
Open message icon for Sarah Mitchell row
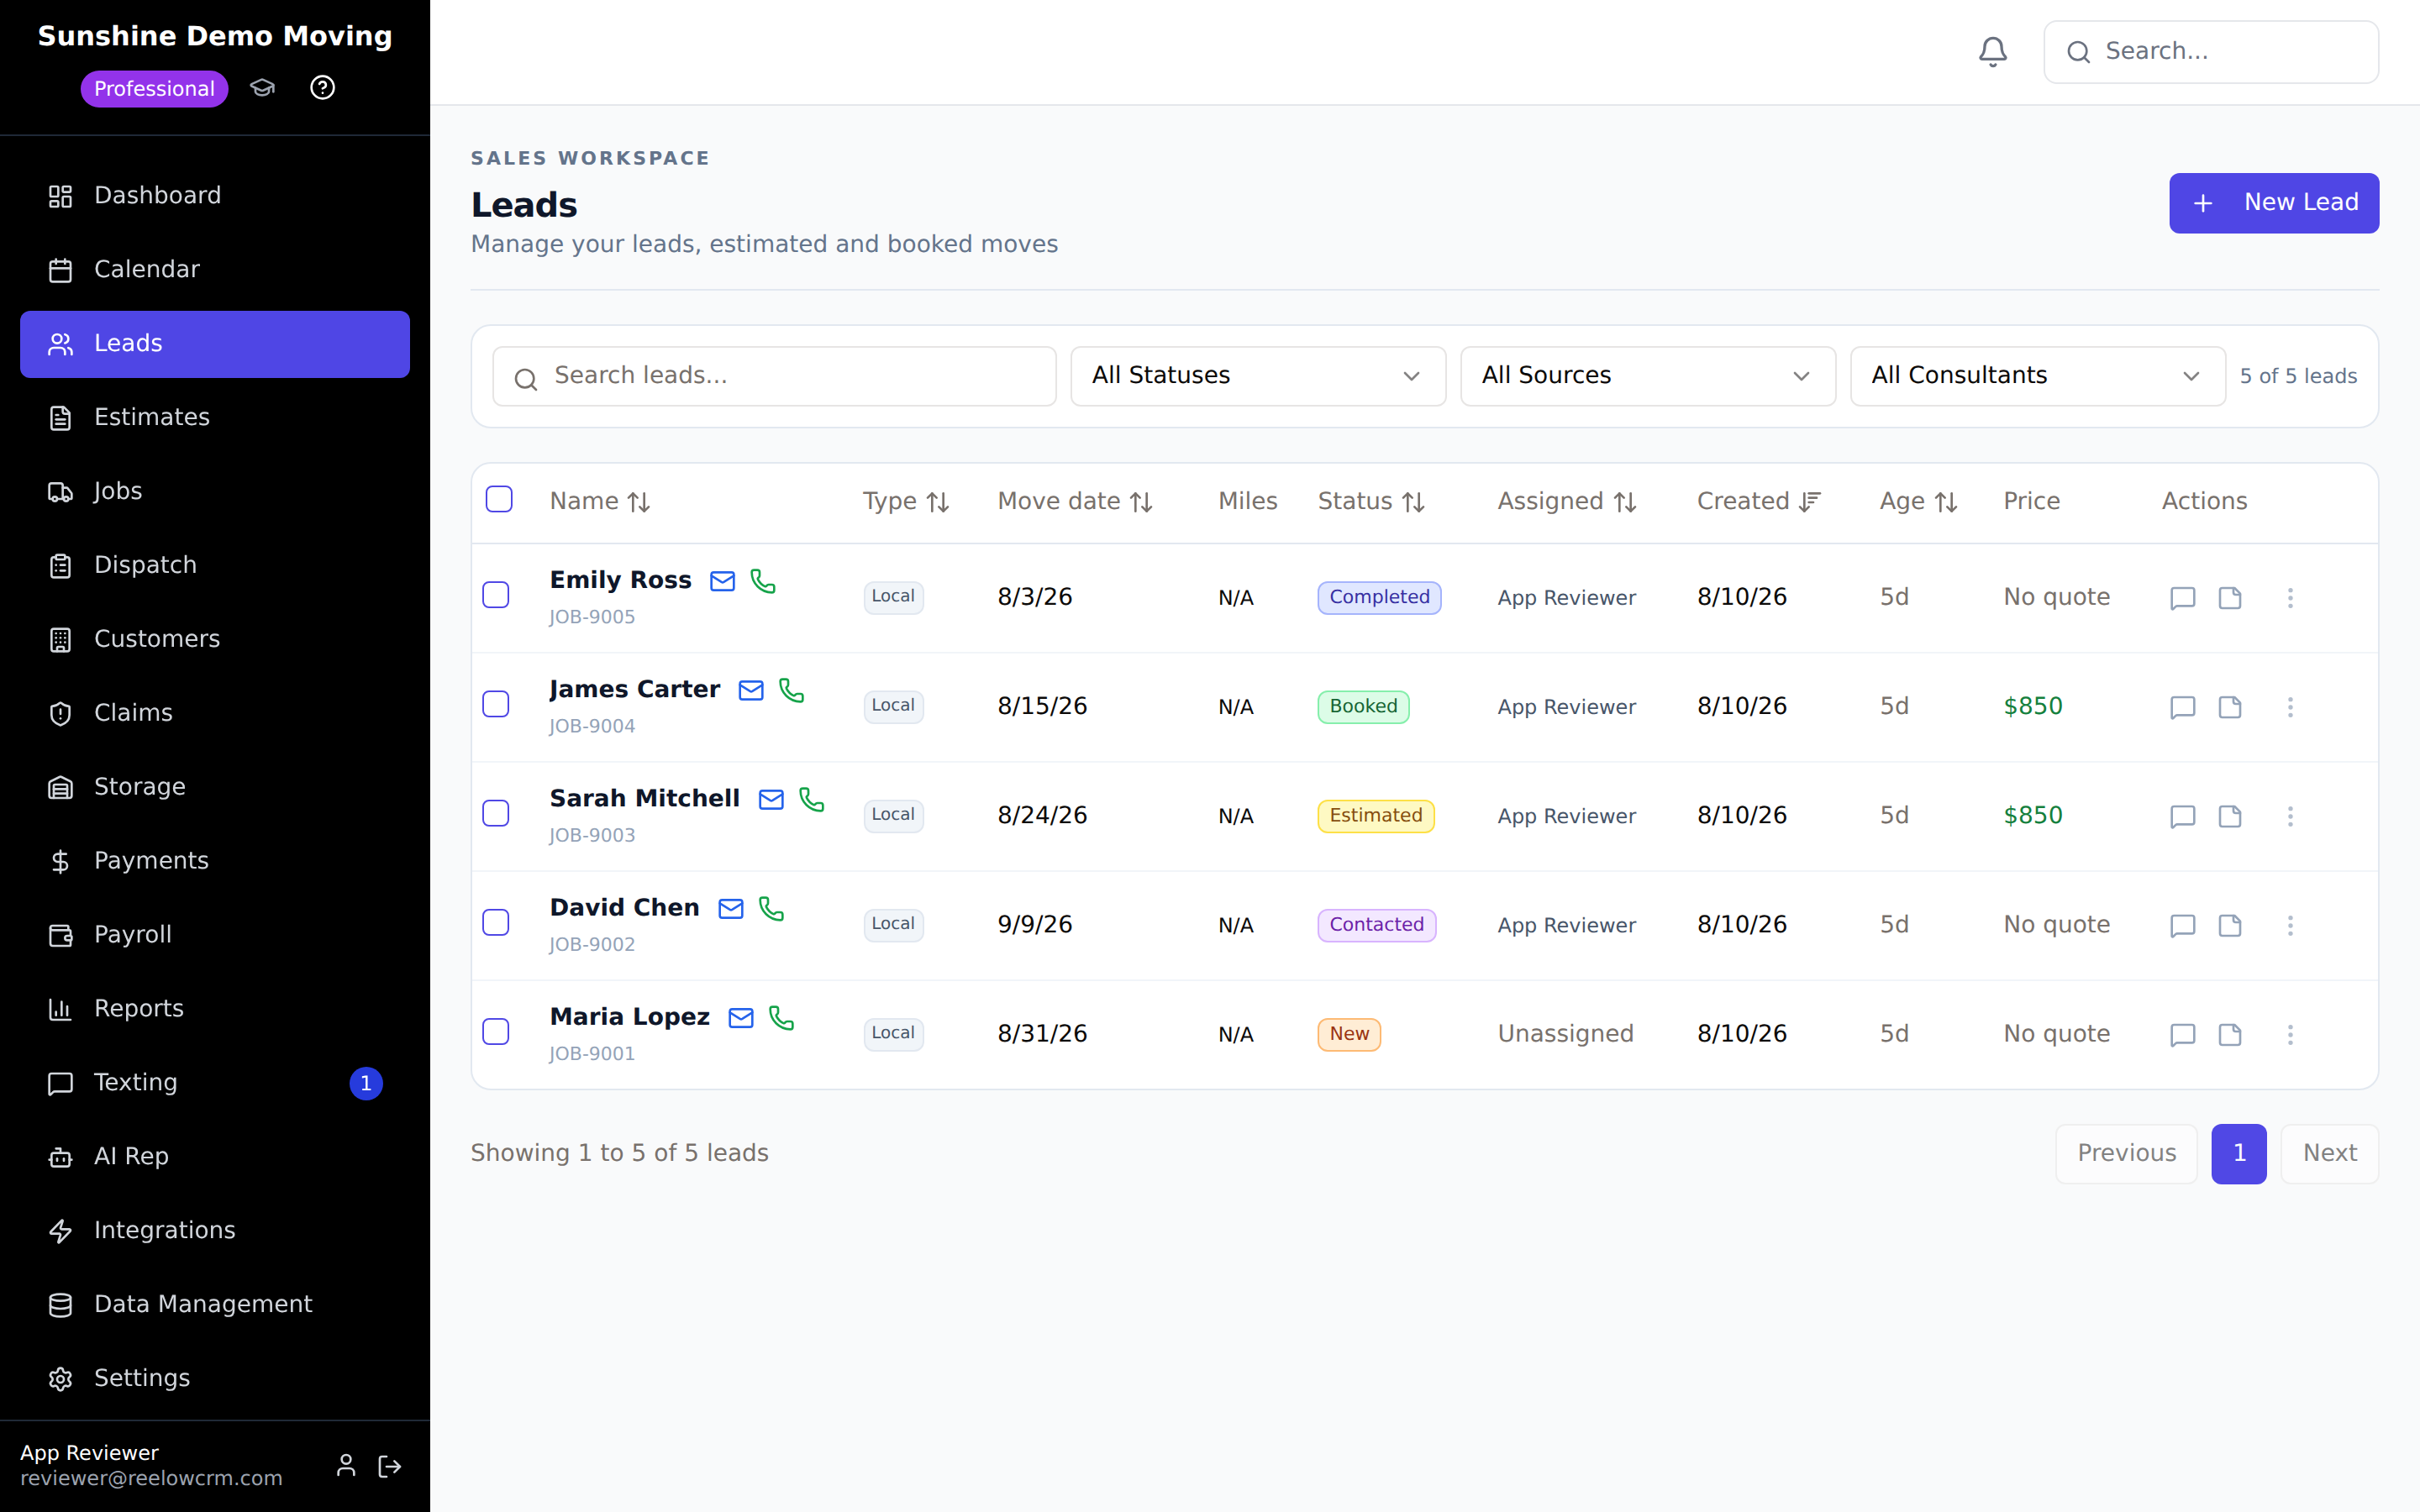pyautogui.click(x=2183, y=816)
